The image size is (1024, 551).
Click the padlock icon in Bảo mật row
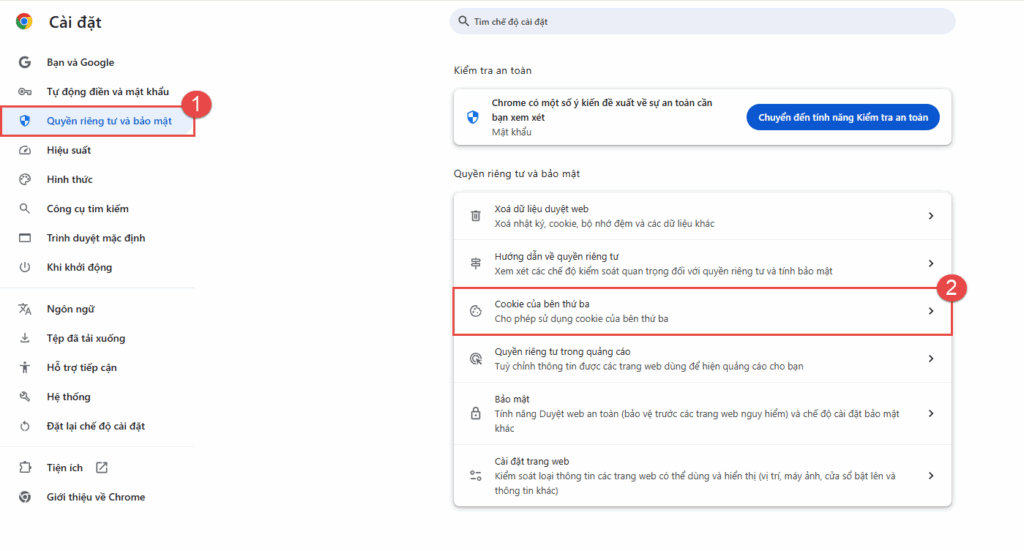[x=476, y=413]
